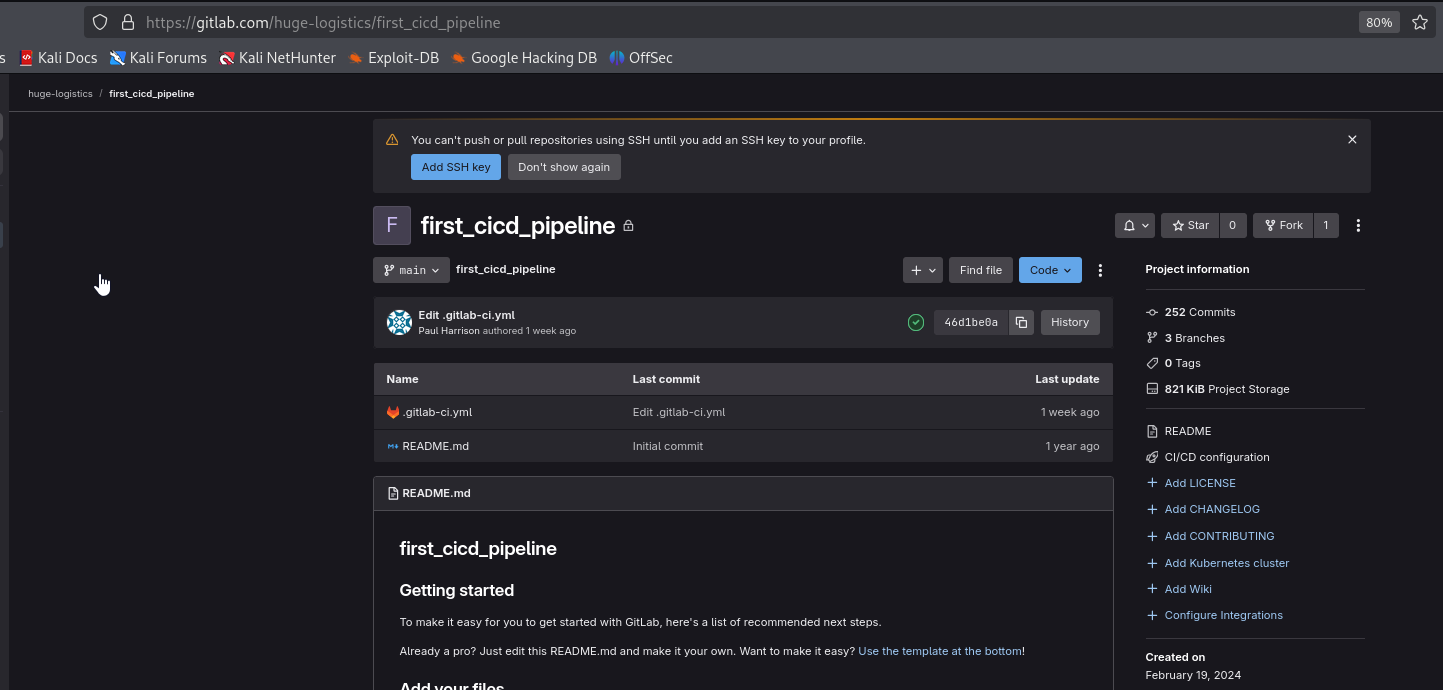Click the warning triangle icon in banner

(392, 140)
